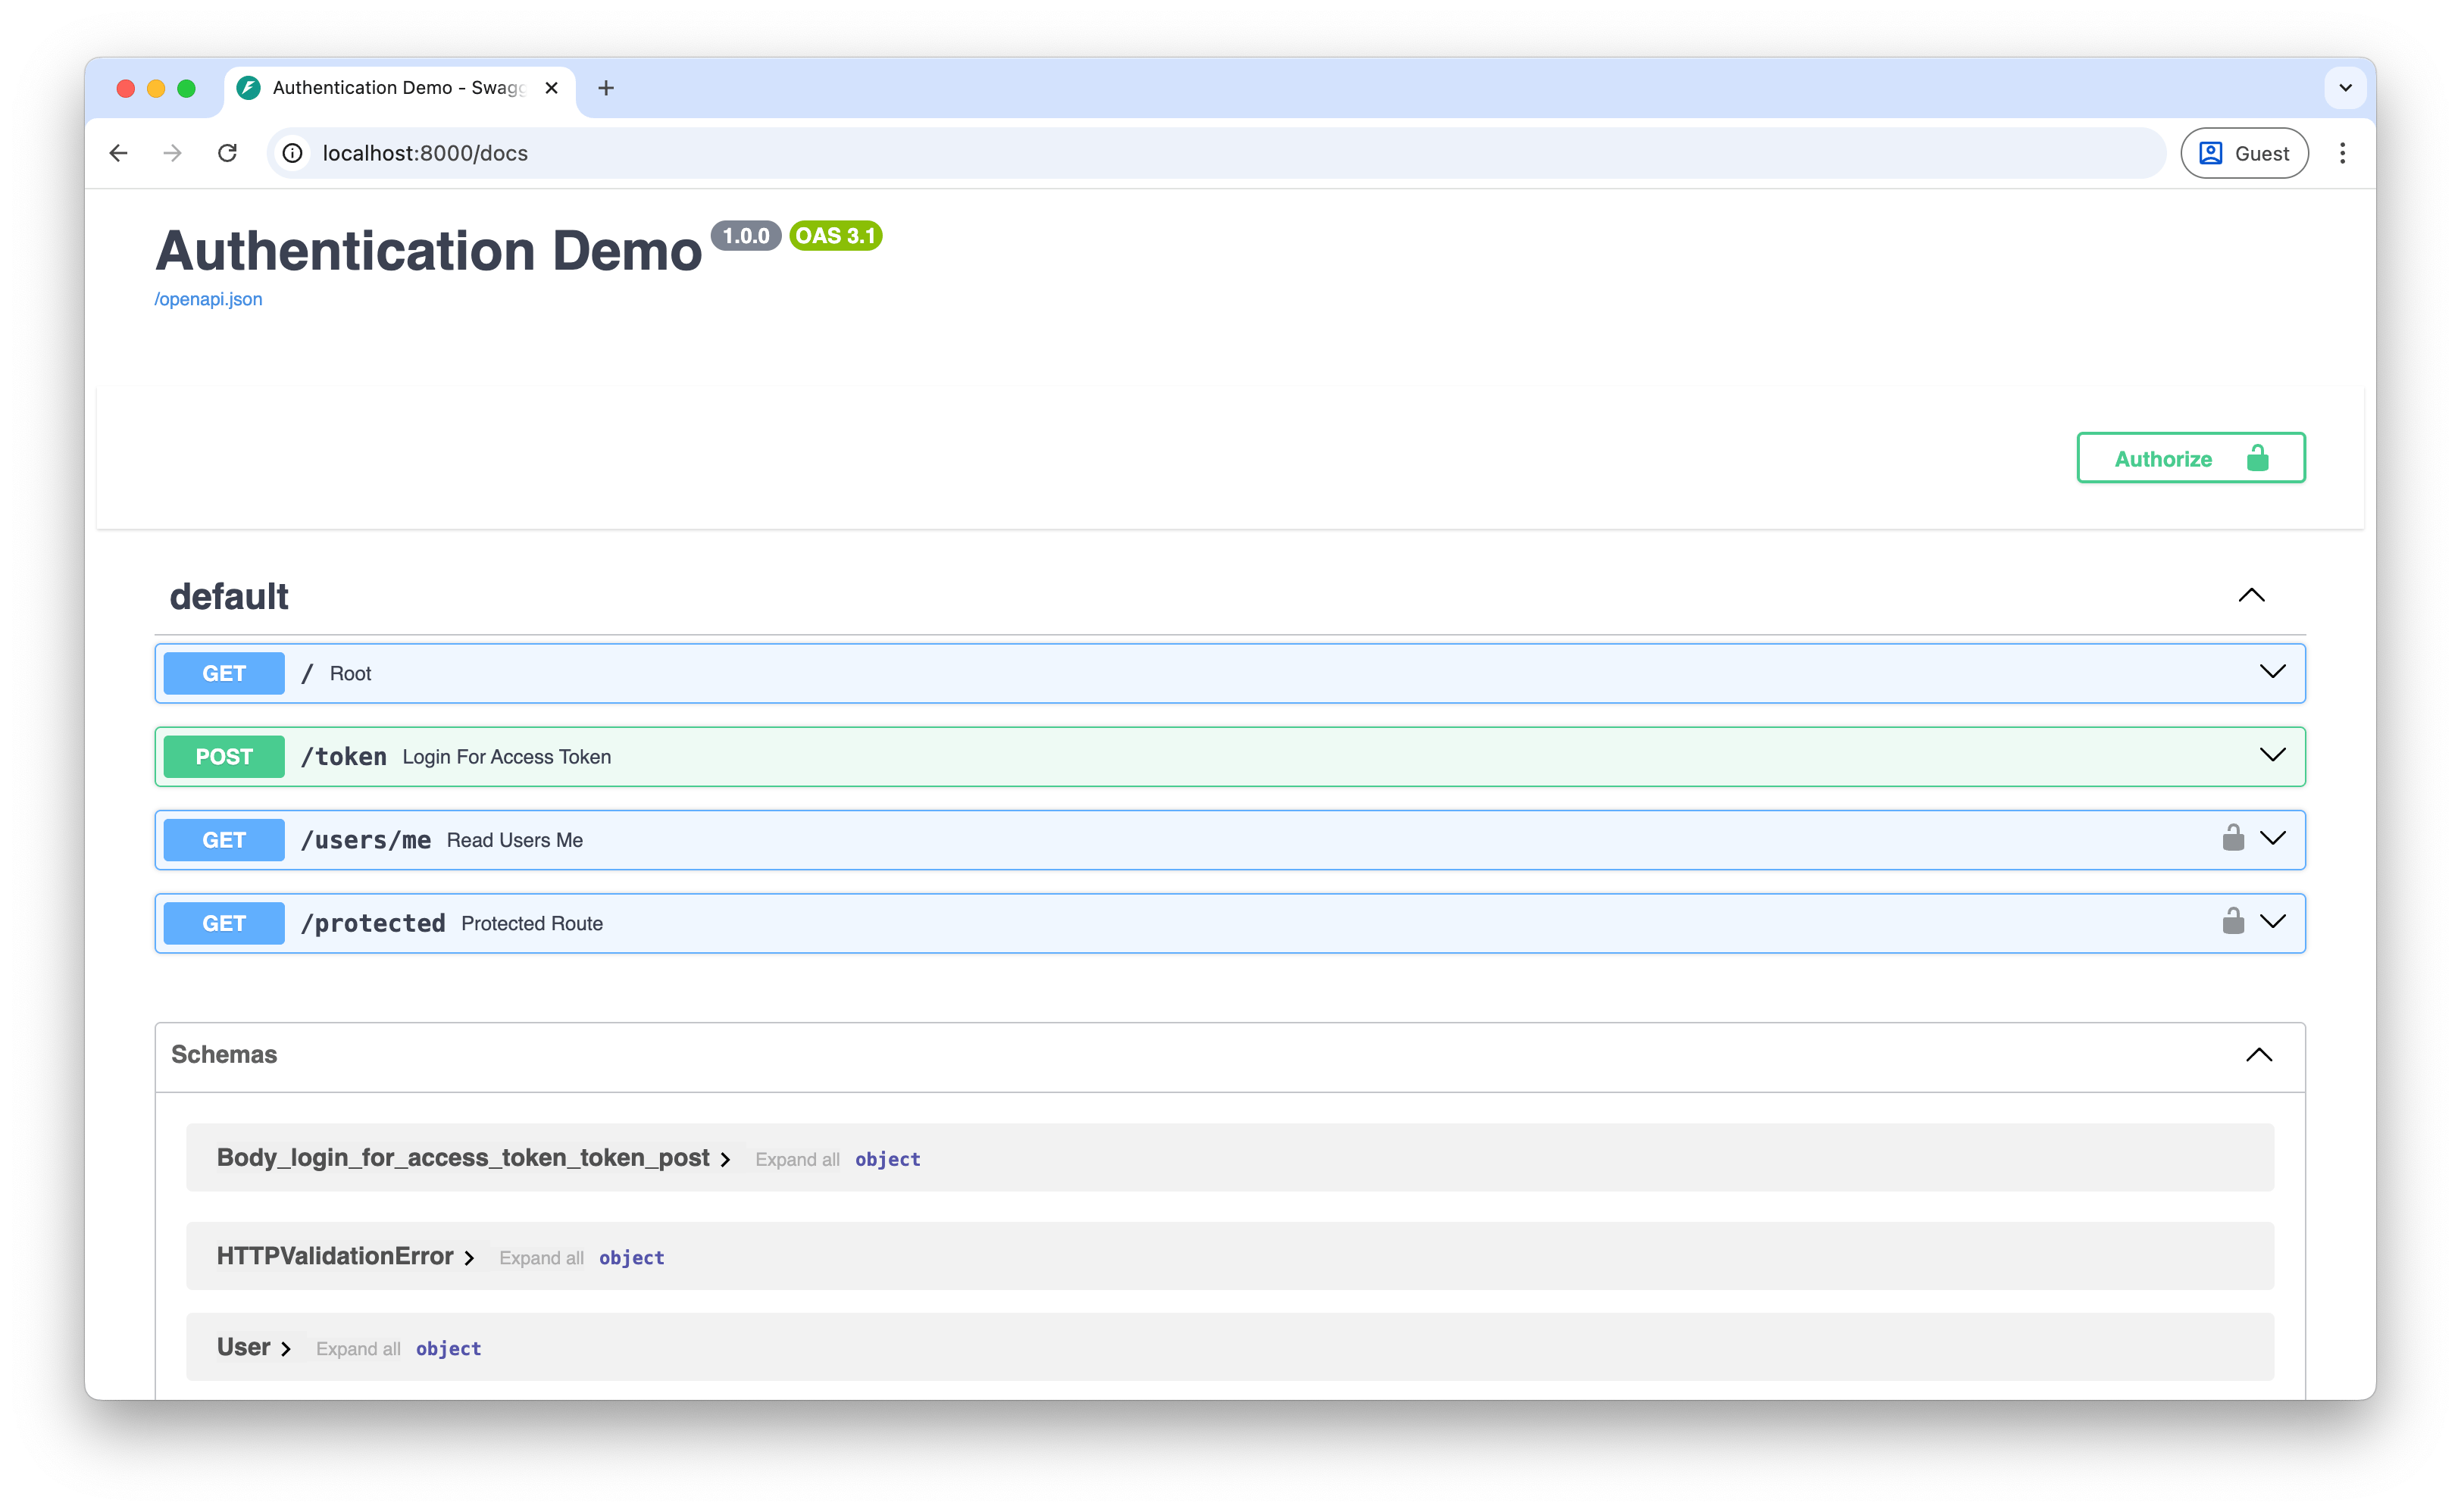
Task: Expand the GET / Root endpoint
Action: pyautogui.click(x=2272, y=672)
